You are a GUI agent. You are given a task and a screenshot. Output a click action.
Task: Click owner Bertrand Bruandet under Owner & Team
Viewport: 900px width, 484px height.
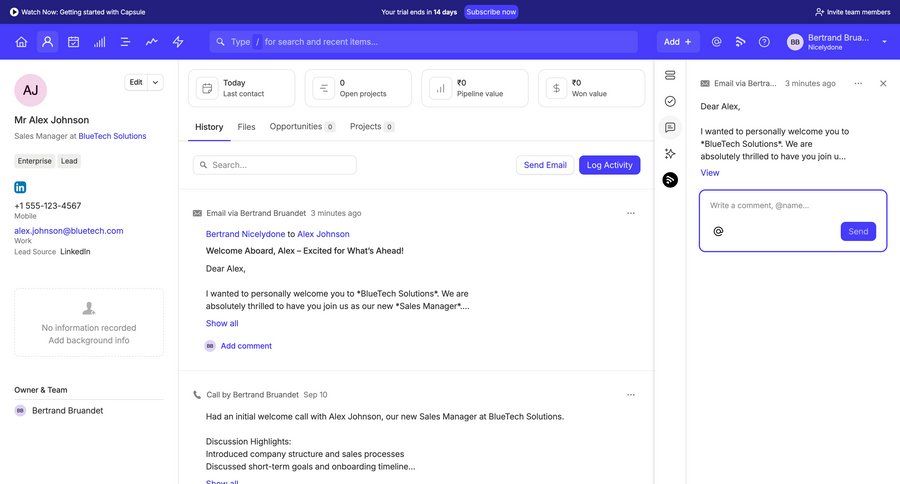tap(68, 411)
